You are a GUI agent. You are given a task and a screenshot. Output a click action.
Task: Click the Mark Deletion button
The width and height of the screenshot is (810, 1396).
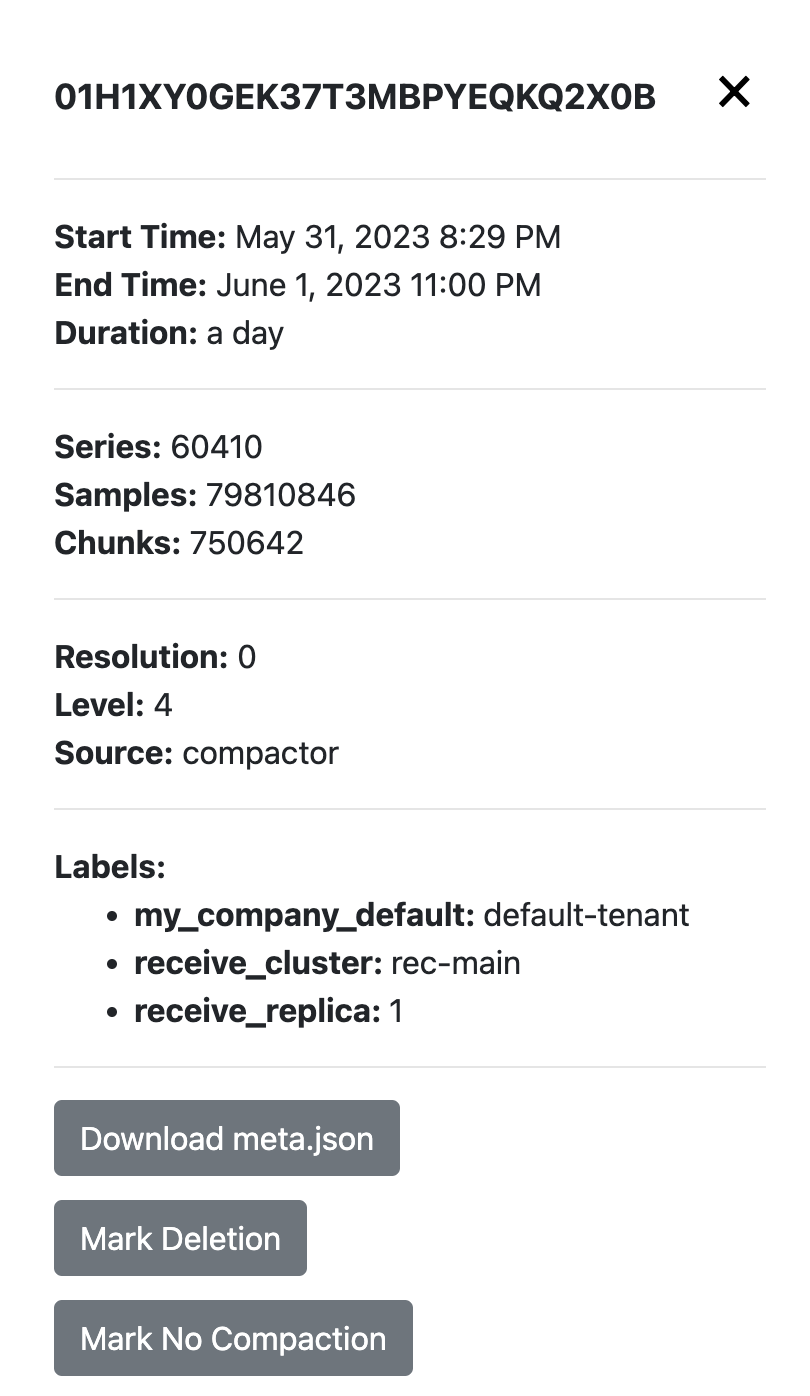(x=180, y=1237)
